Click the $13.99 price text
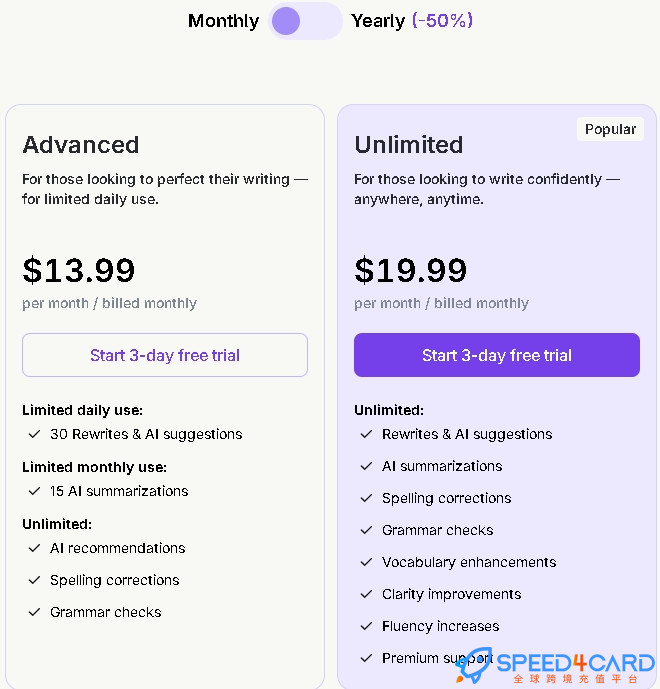Viewport: 660px width, 689px height. tap(79, 270)
